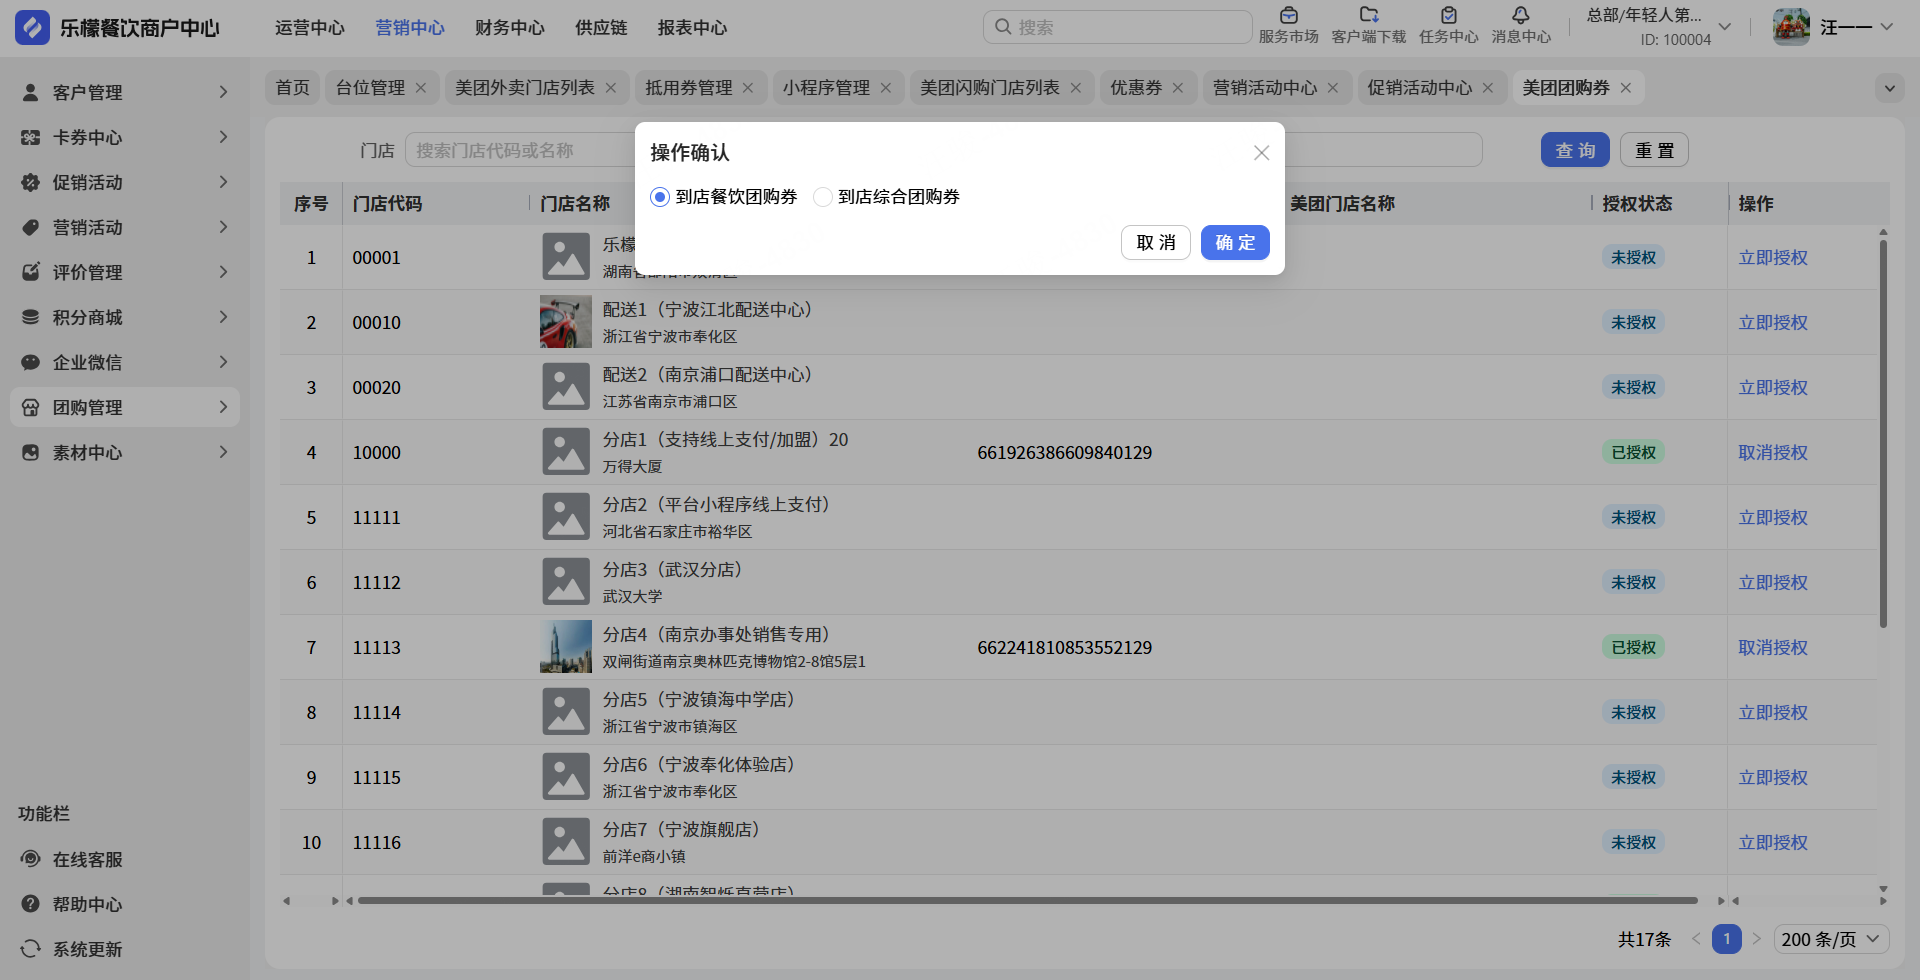Switch to 供应链 top menu
The width and height of the screenshot is (1920, 980).
pos(601,28)
